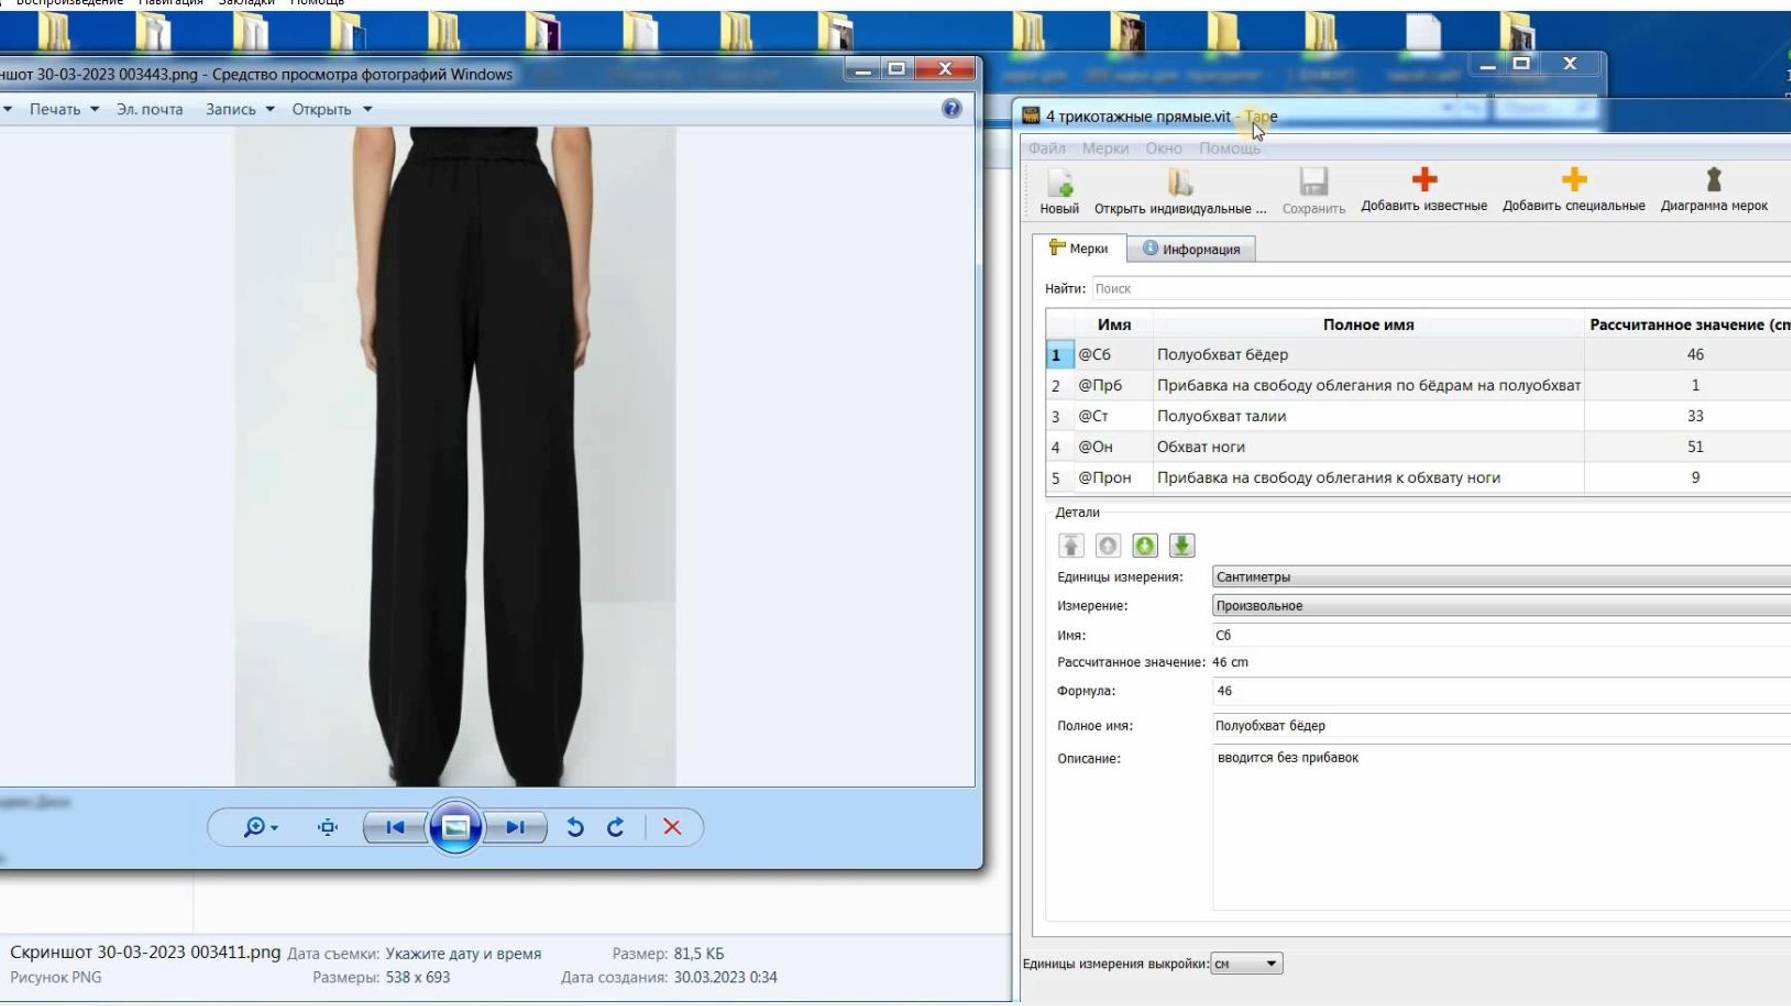Open the Печать dropdown menu
Viewport: 1791px width, 1006px height.
(x=64, y=109)
